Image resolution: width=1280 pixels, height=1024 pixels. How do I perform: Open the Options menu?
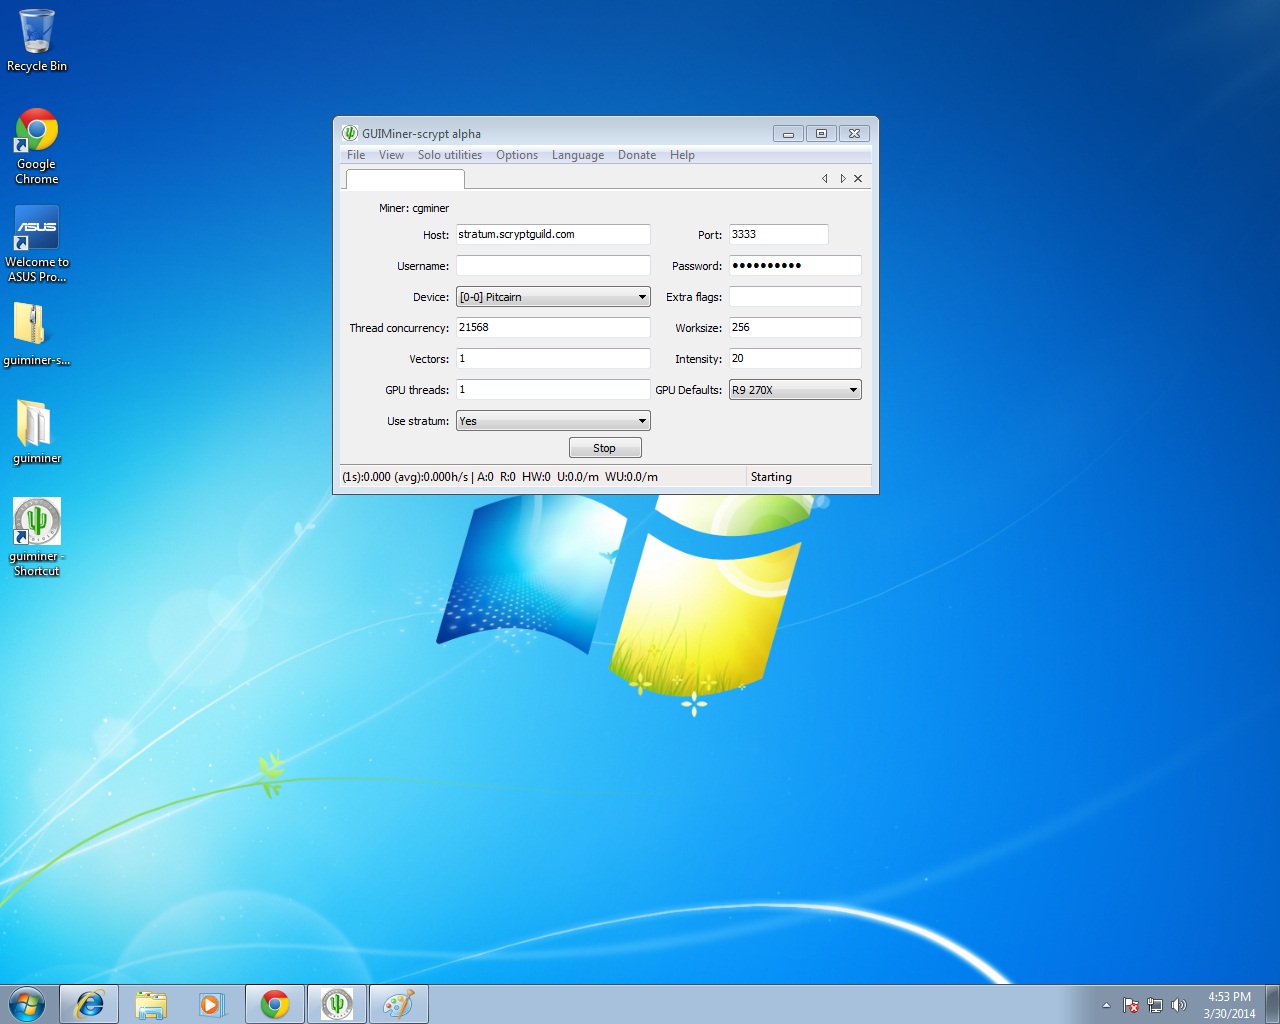pos(517,155)
